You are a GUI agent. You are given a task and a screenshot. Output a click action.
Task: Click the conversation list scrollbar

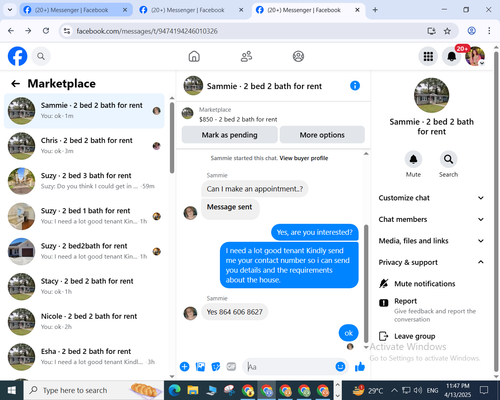[x=172, y=138]
